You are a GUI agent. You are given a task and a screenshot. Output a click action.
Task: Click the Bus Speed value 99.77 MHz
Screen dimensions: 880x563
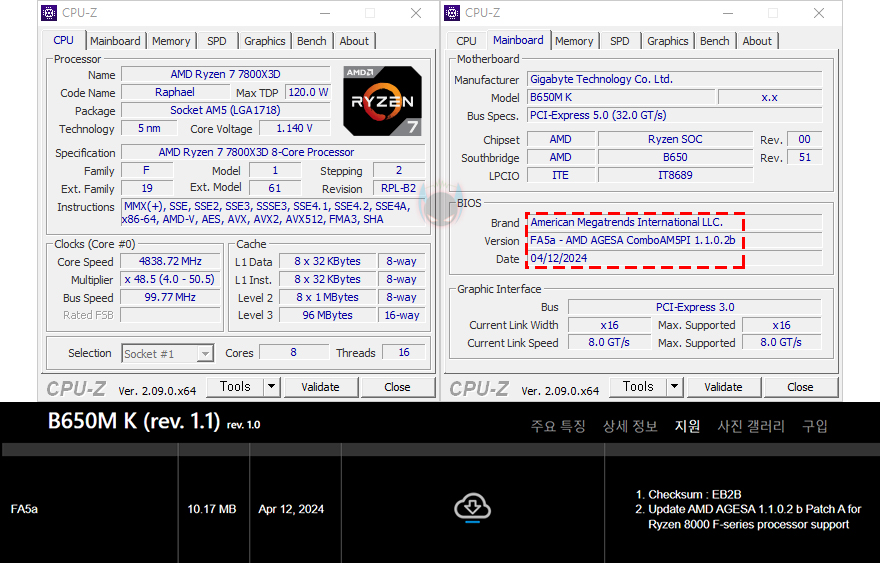tap(171, 297)
